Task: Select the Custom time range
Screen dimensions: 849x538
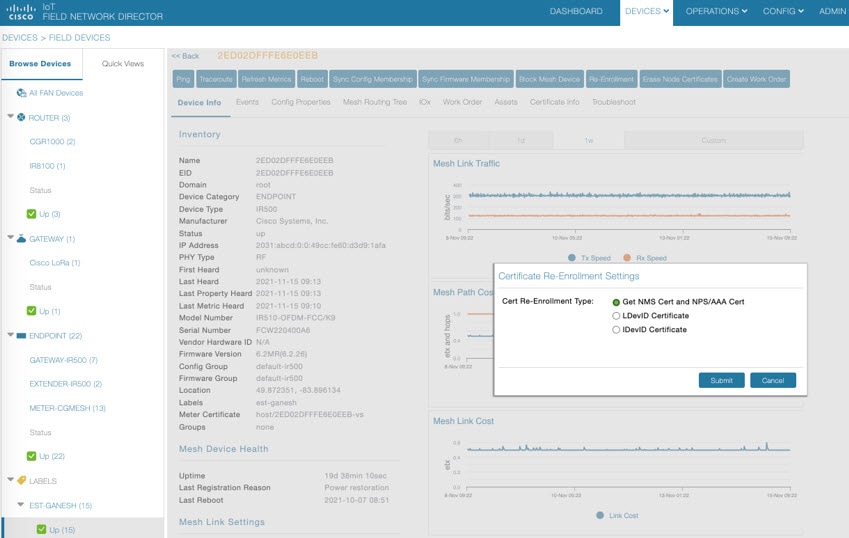Action: click(714, 140)
